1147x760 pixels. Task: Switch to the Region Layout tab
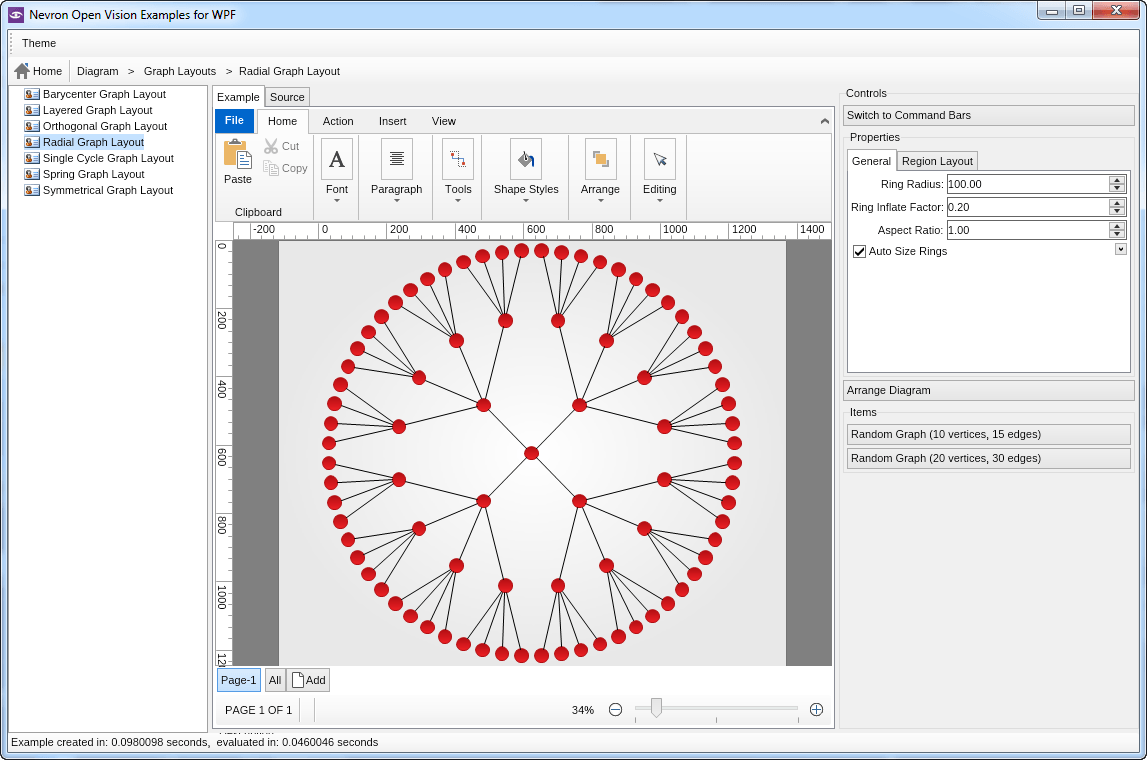(x=937, y=161)
